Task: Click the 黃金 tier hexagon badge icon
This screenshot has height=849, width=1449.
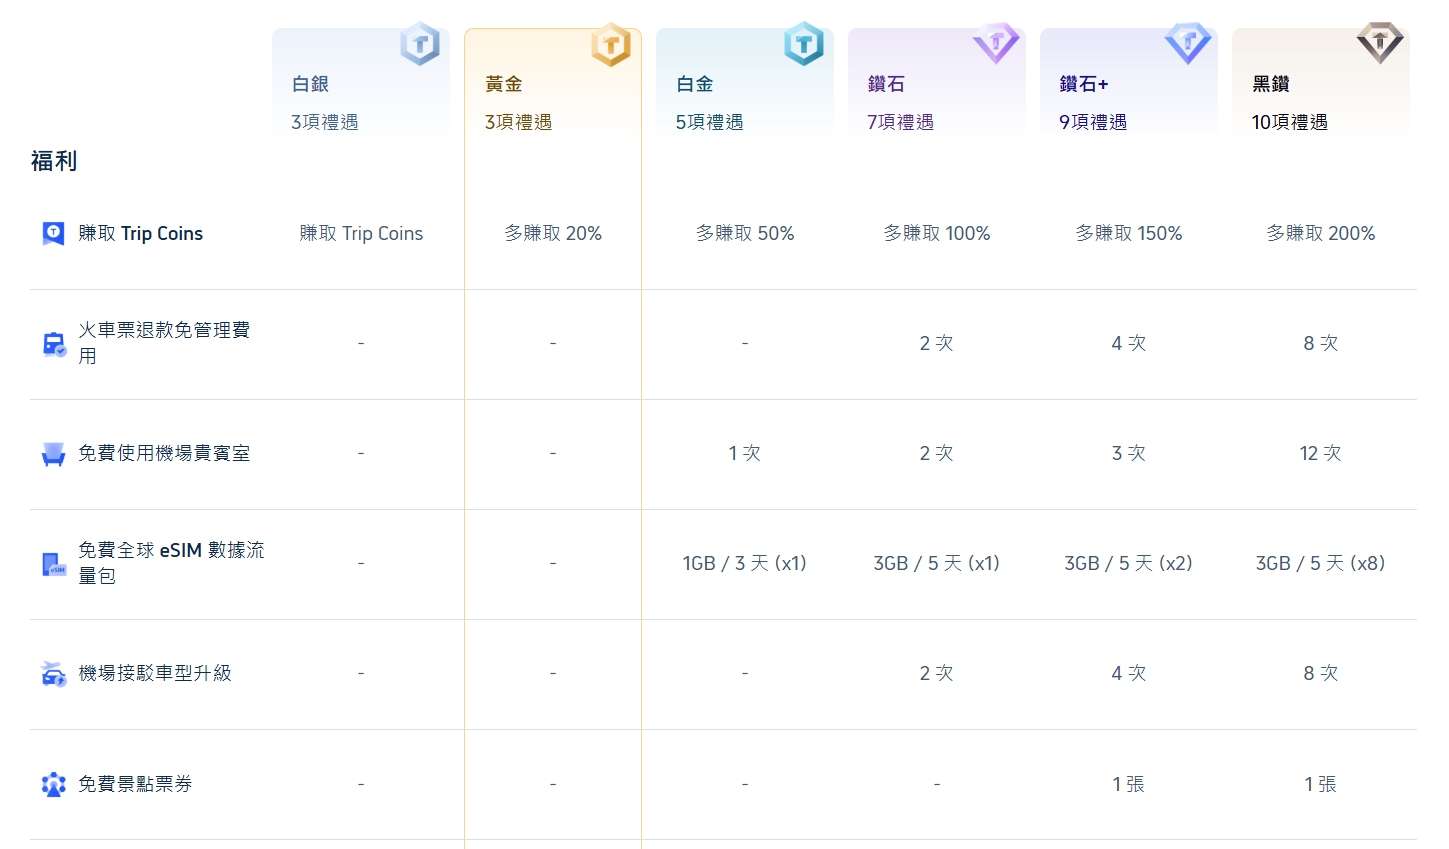Action: point(611,44)
